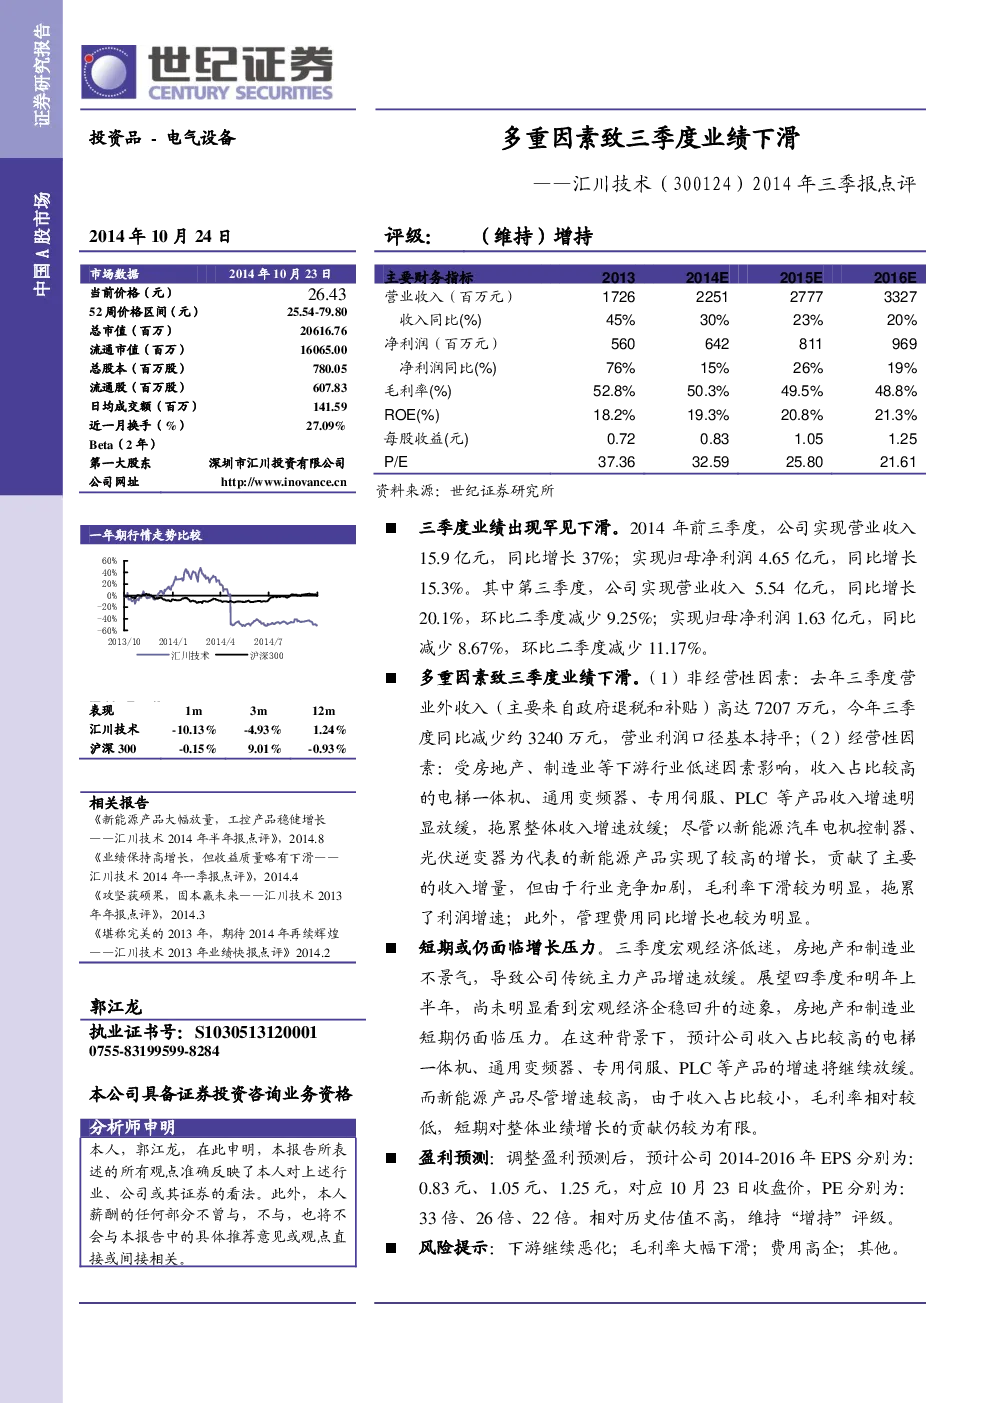Screen dimensions: 992x1403
Task: Click the 52-week price range 25.54-79.80
Action: (x=317, y=312)
